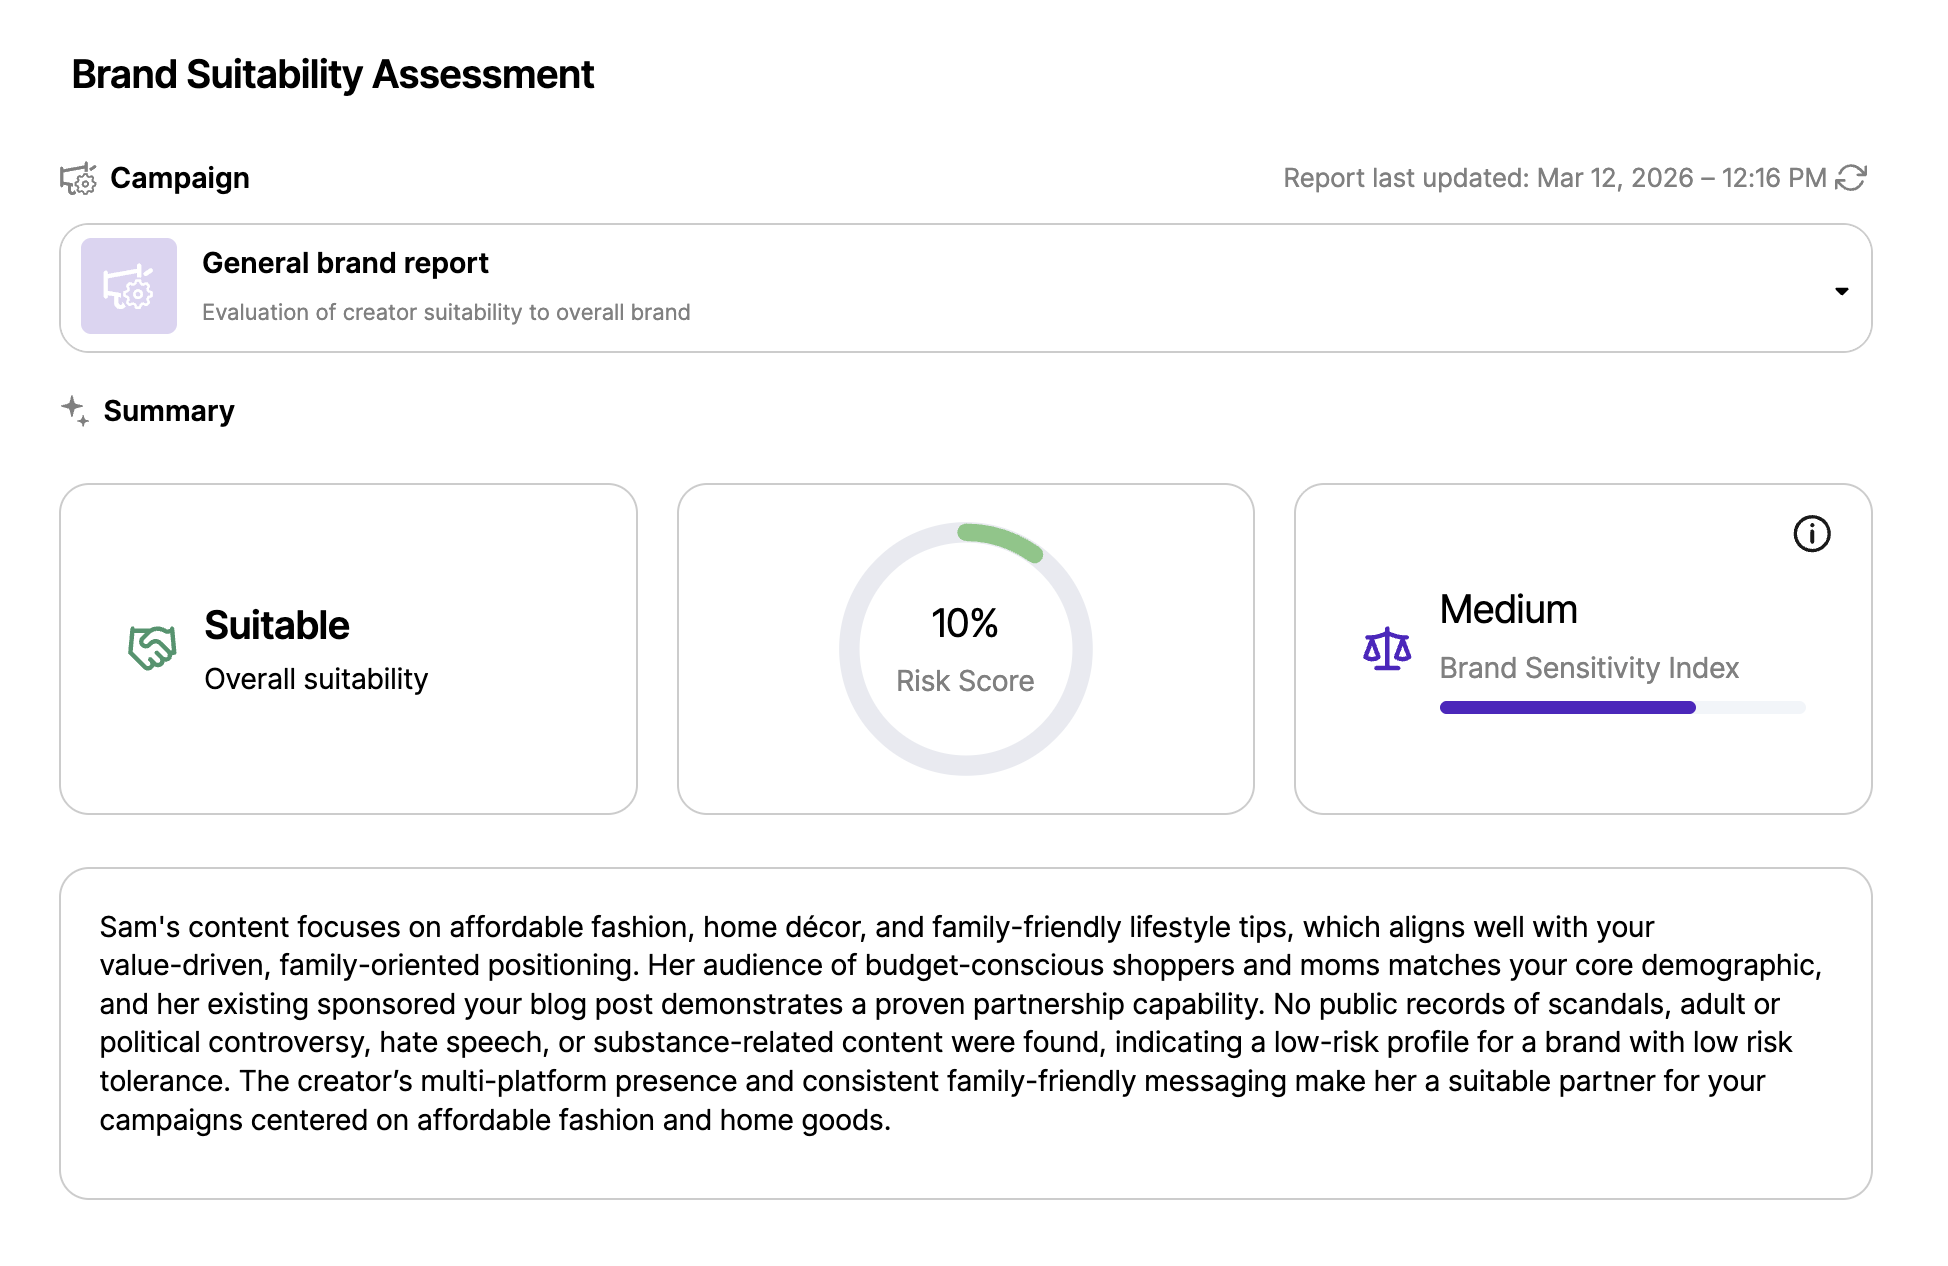Click the Brand Sensitivity Index progress bar

coord(1621,708)
